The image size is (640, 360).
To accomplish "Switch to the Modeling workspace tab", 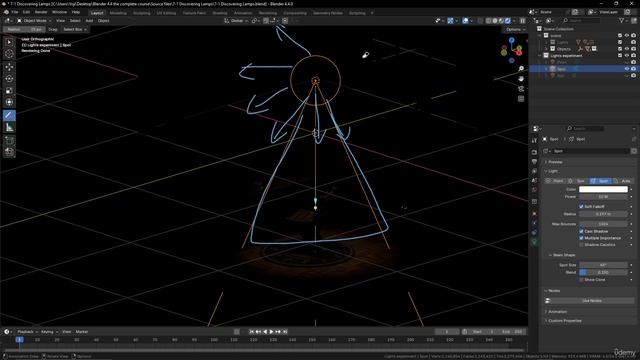I will [x=118, y=13].
